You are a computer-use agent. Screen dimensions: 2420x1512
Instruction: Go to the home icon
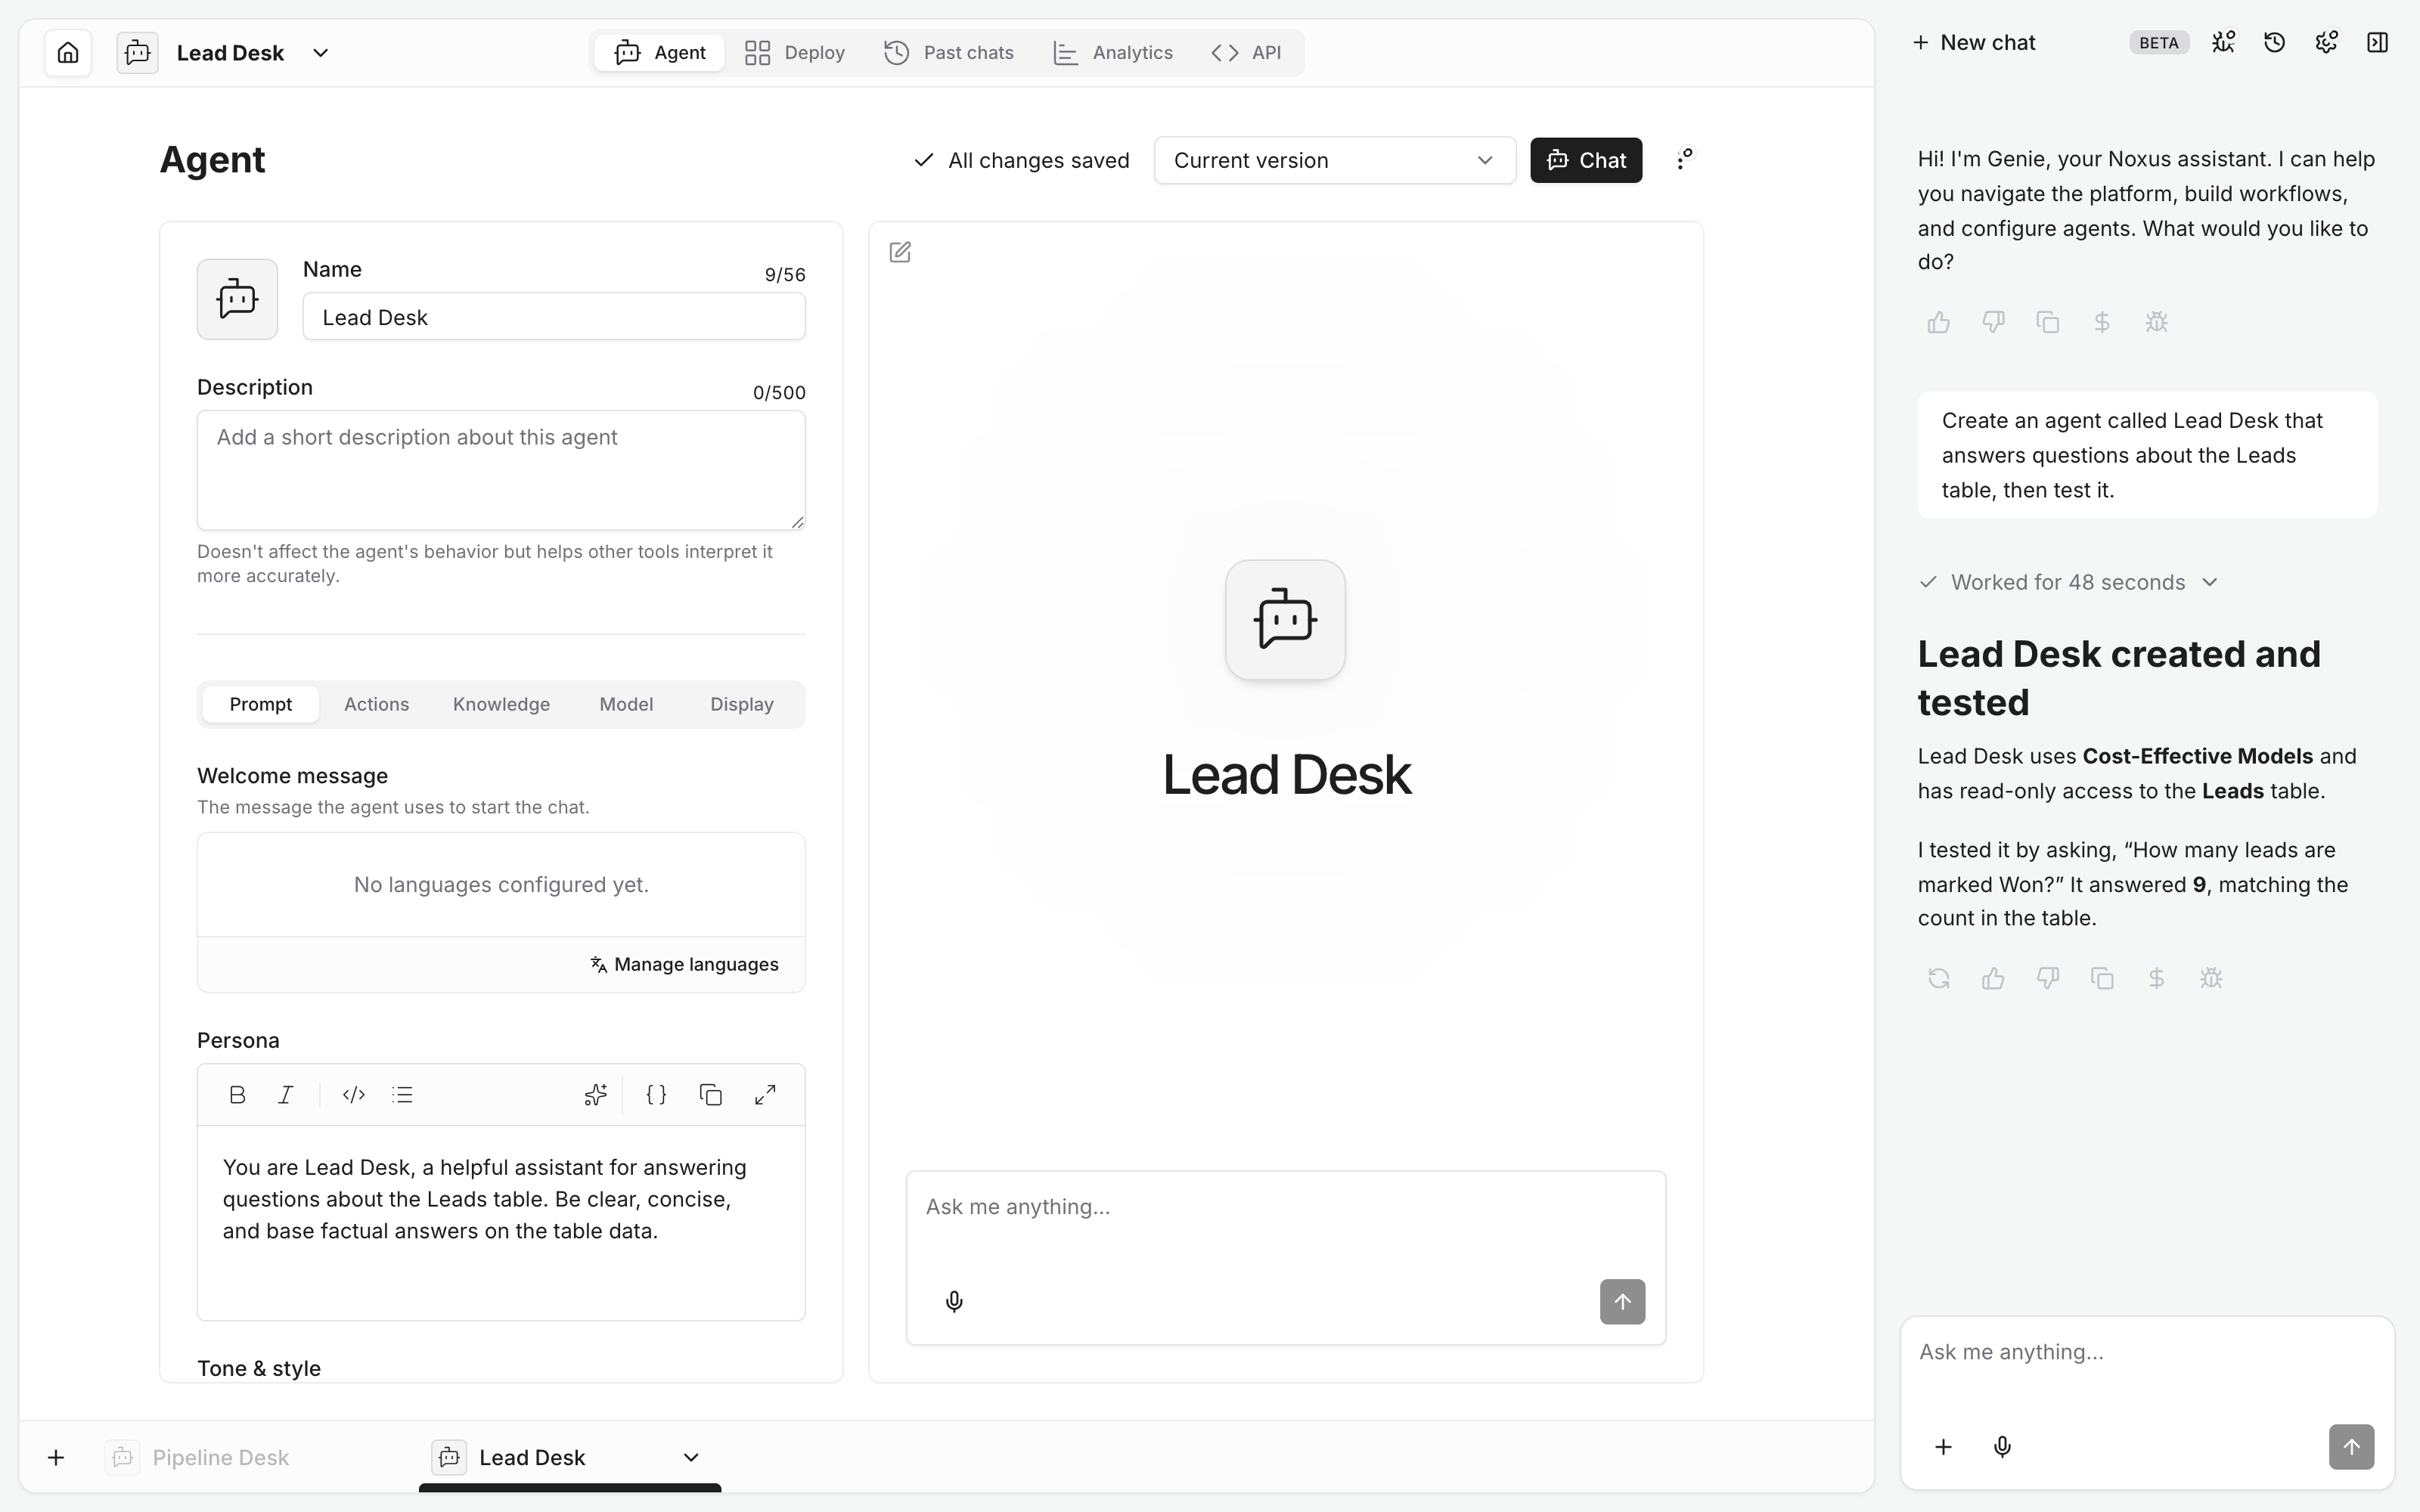[68, 52]
